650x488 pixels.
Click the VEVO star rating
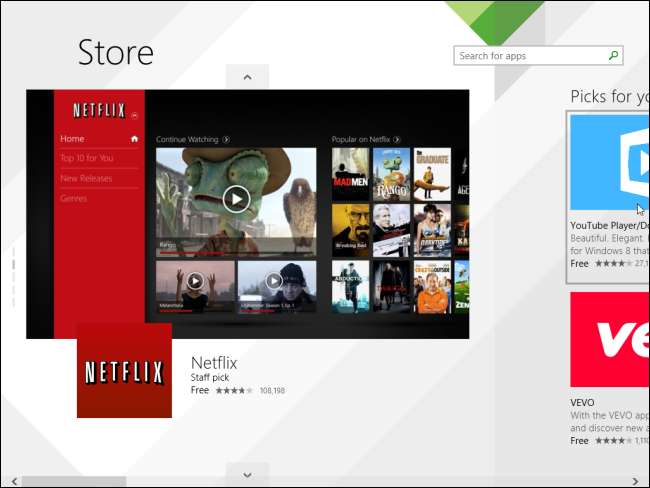pyautogui.click(x=614, y=441)
